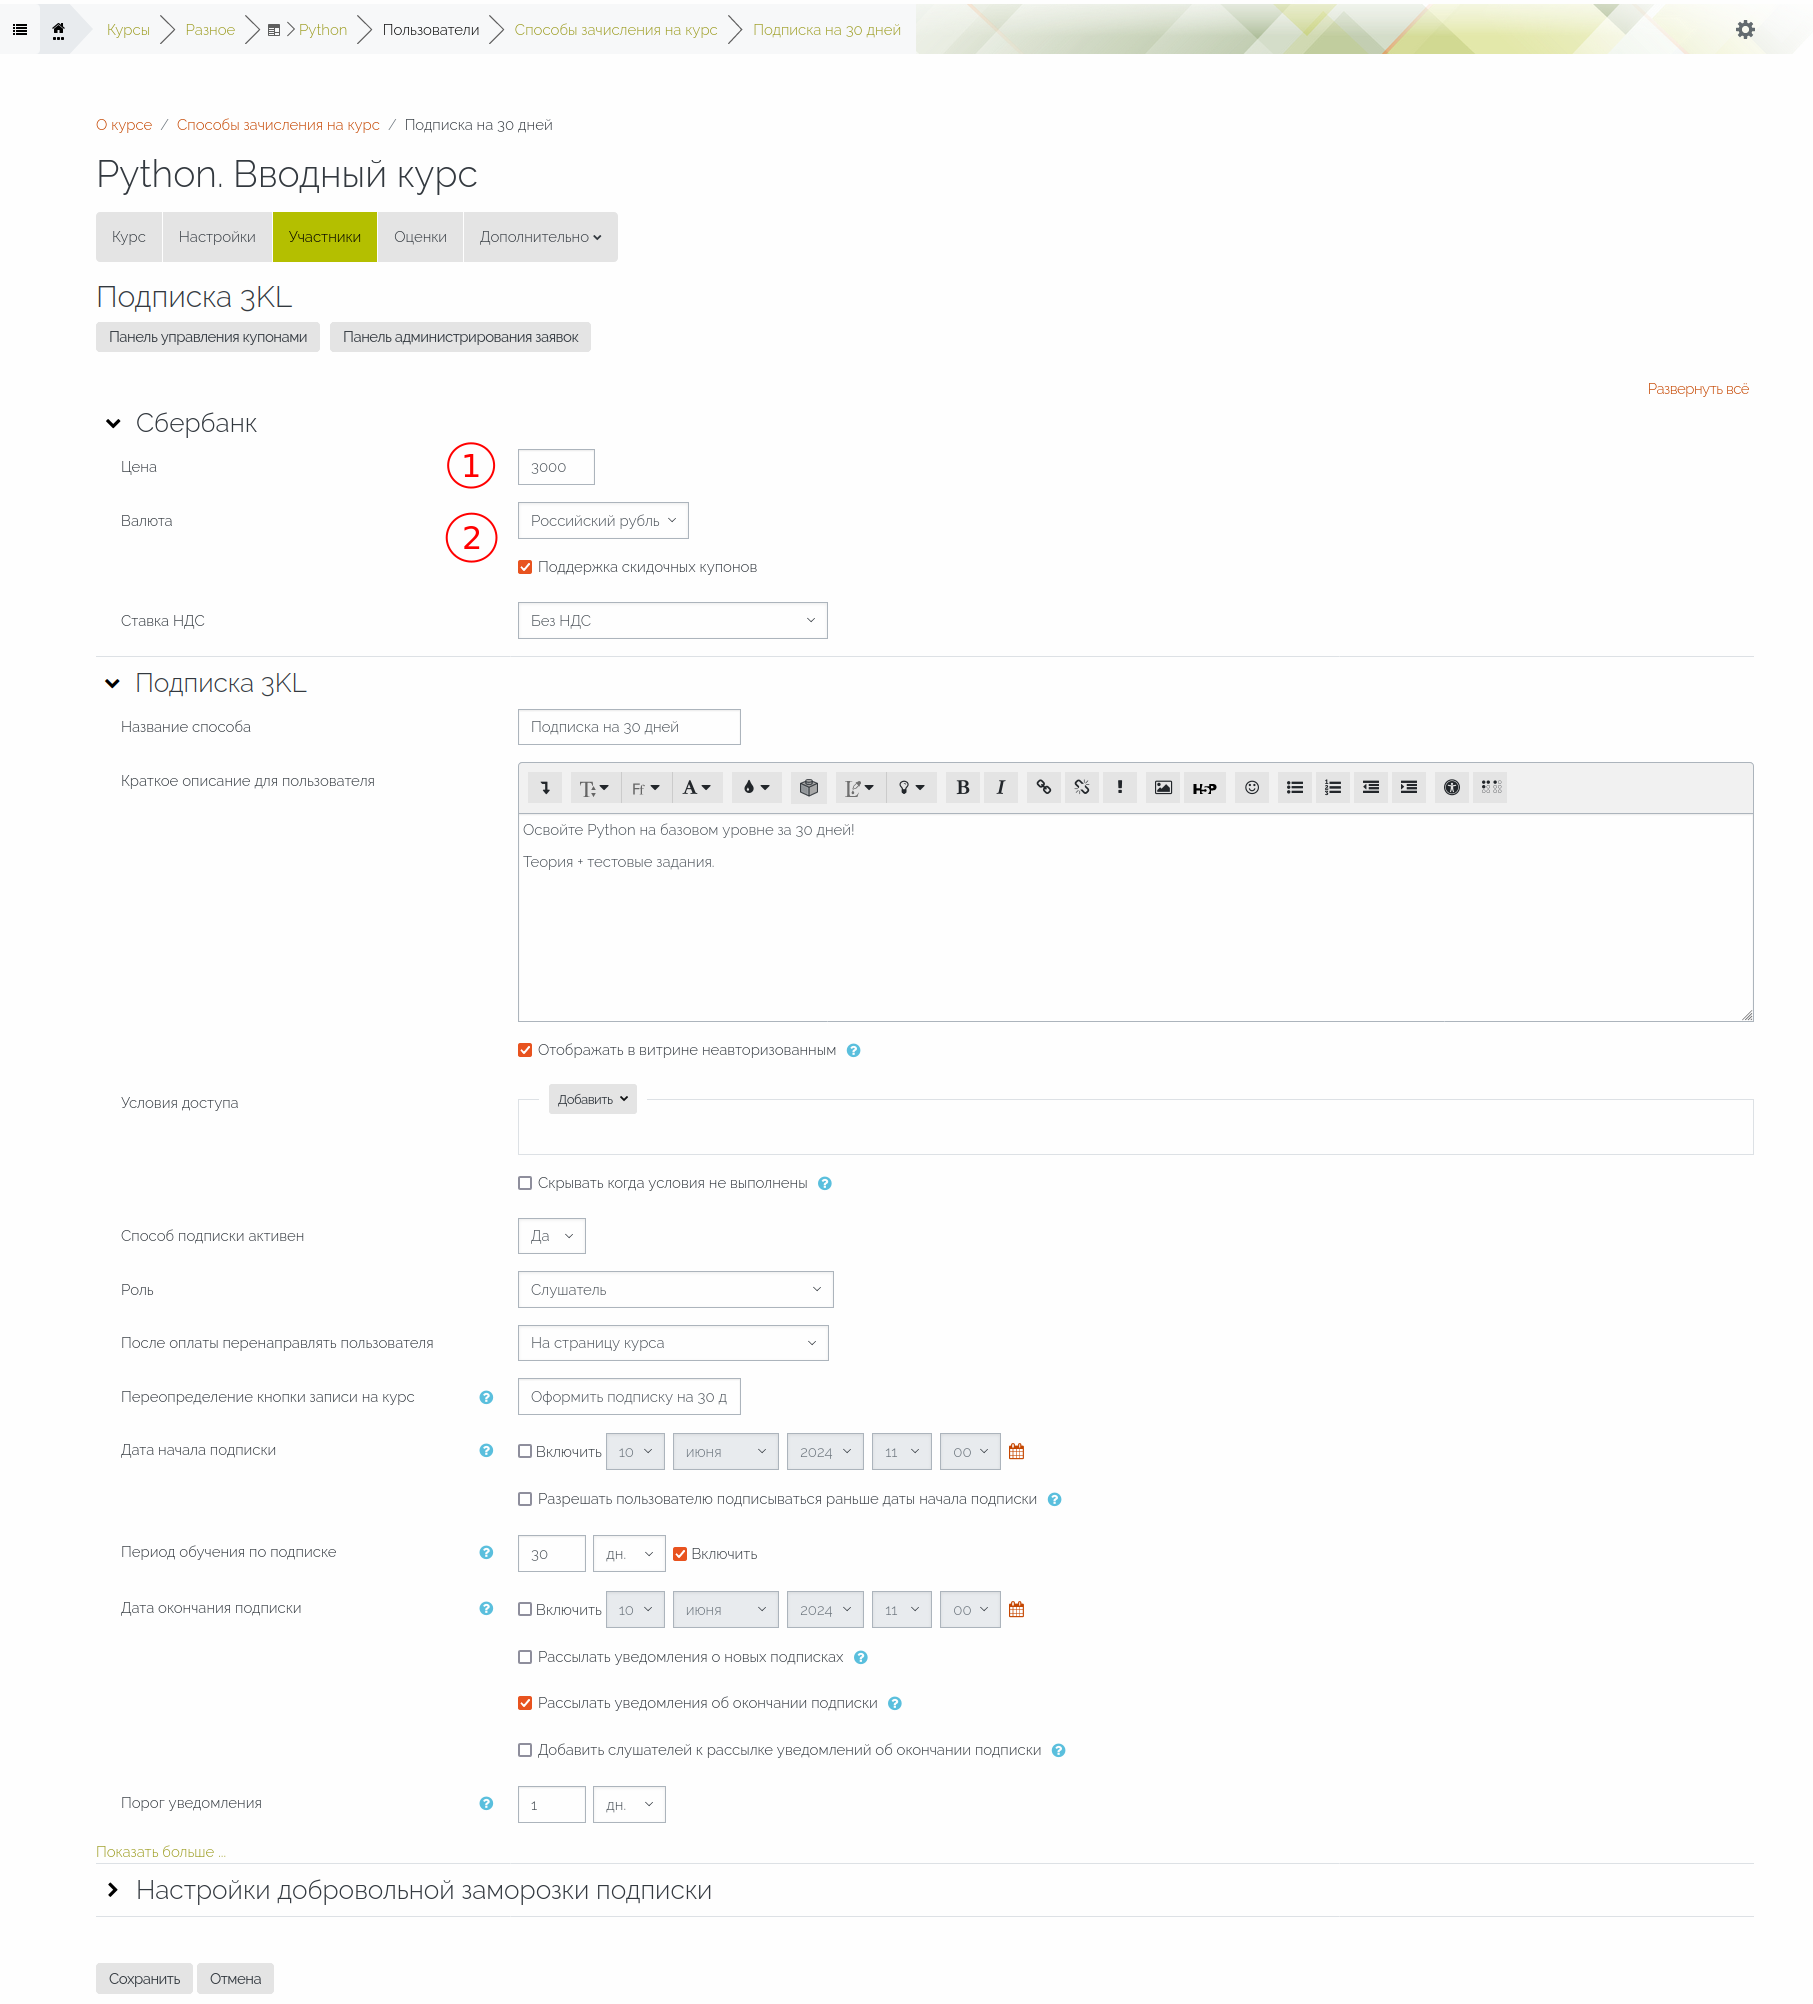Click the cube component icon in editor
This screenshot has width=1813, height=2004.
[809, 788]
